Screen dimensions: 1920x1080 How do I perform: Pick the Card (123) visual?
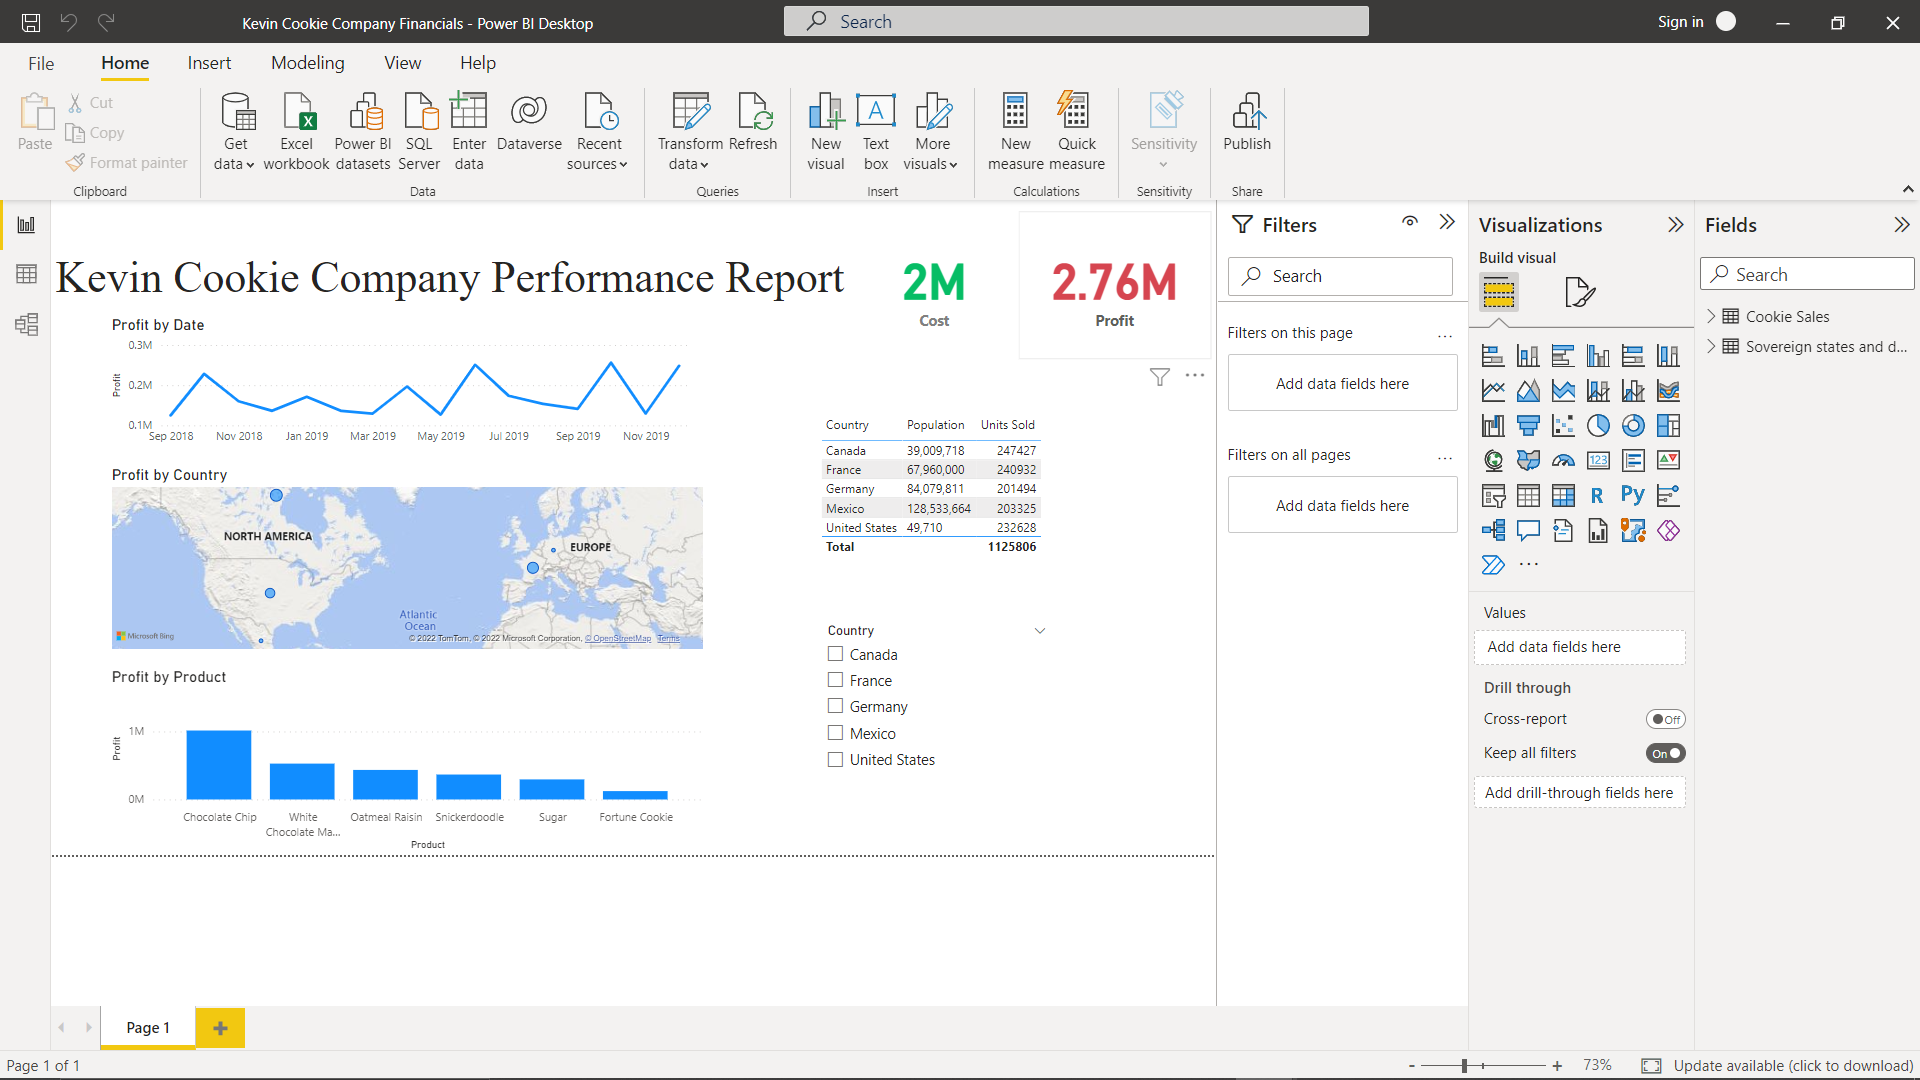tap(1598, 461)
